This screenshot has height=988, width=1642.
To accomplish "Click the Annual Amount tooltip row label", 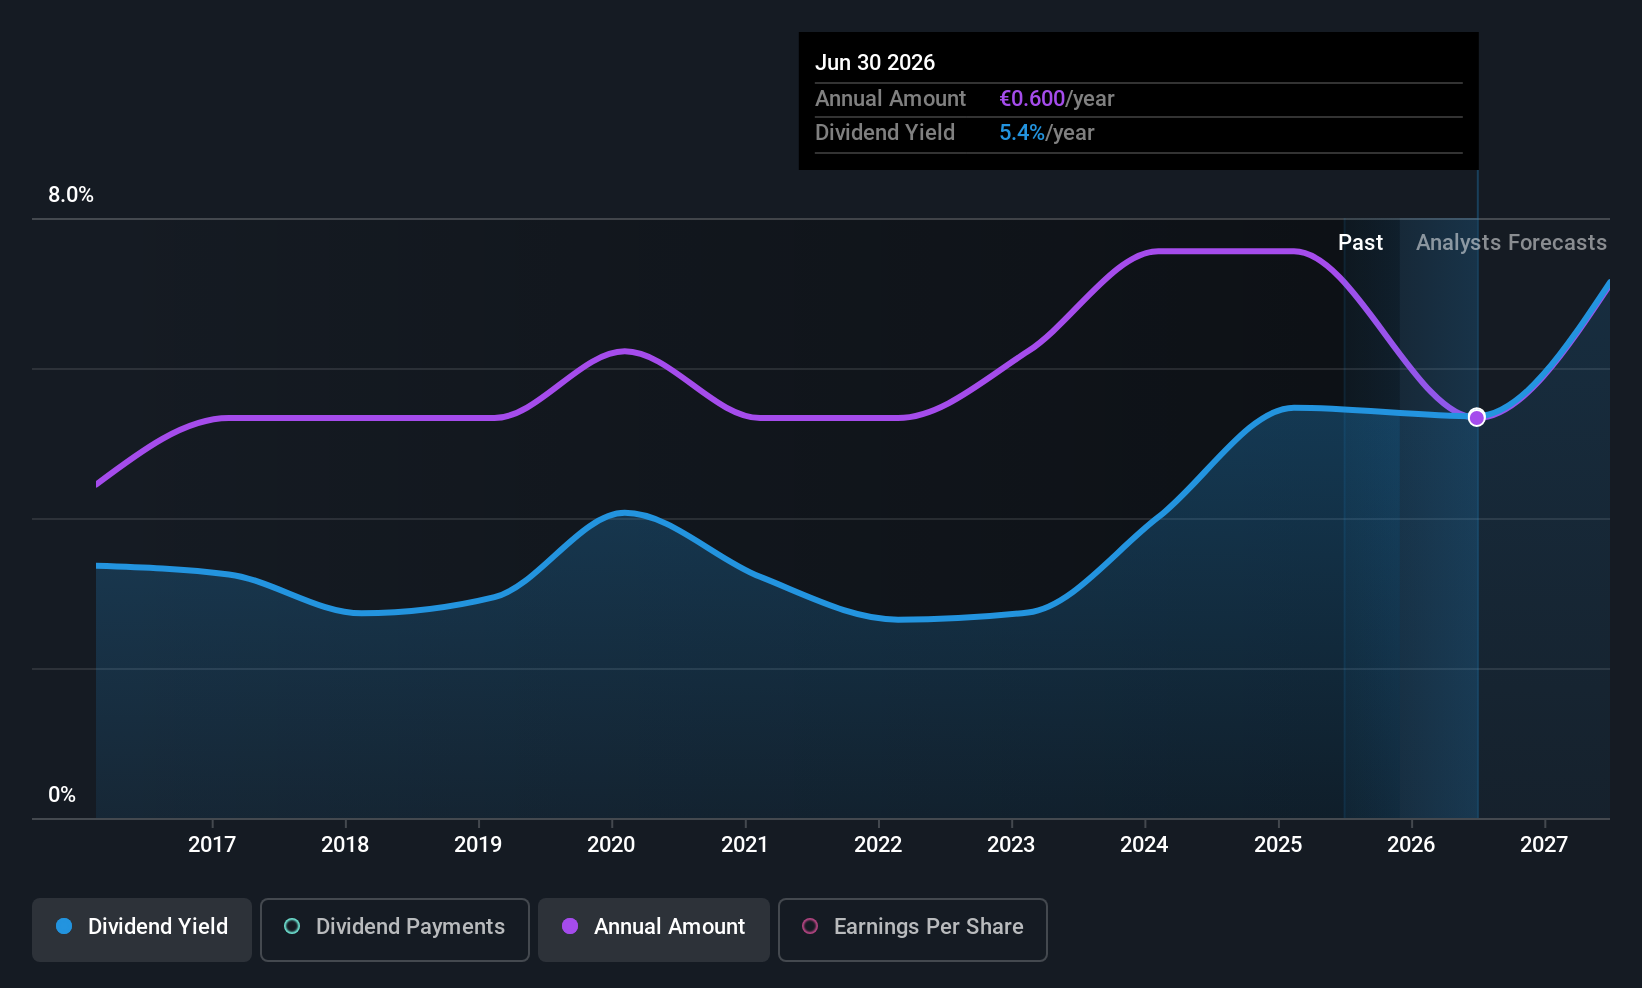I will 890,99.
